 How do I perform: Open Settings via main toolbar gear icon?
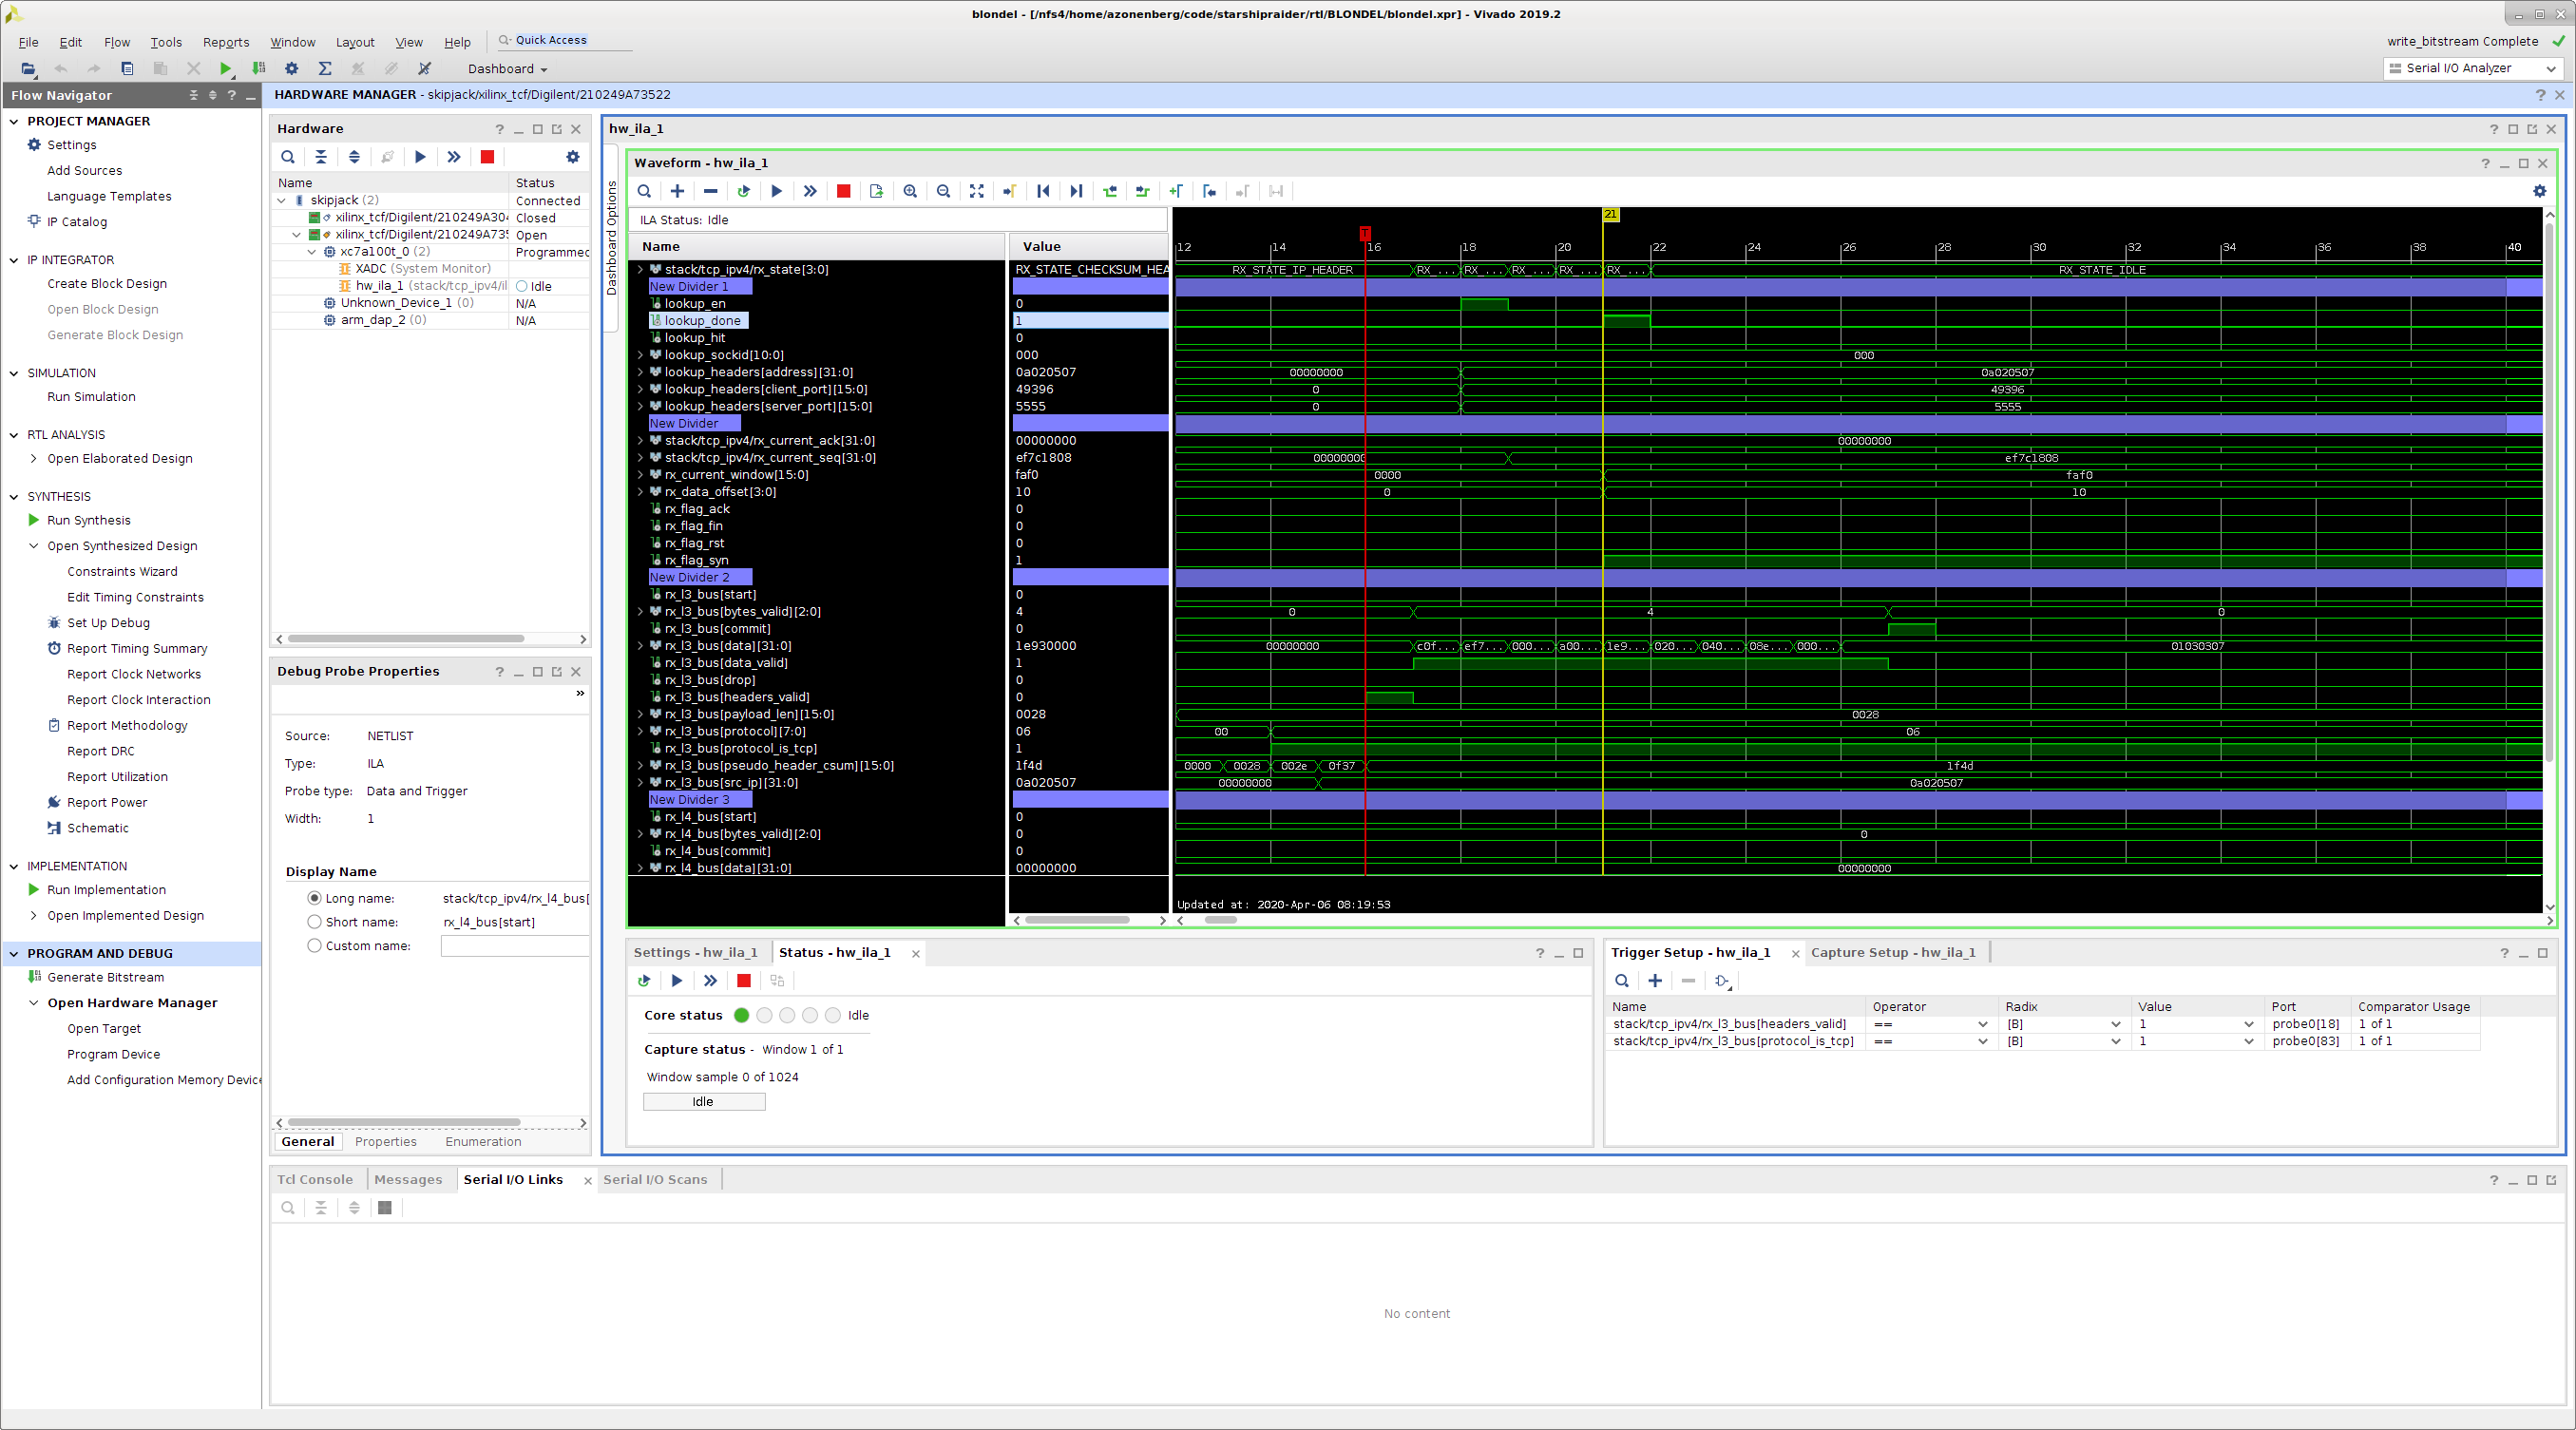pyautogui.click(x=292, y=69)
